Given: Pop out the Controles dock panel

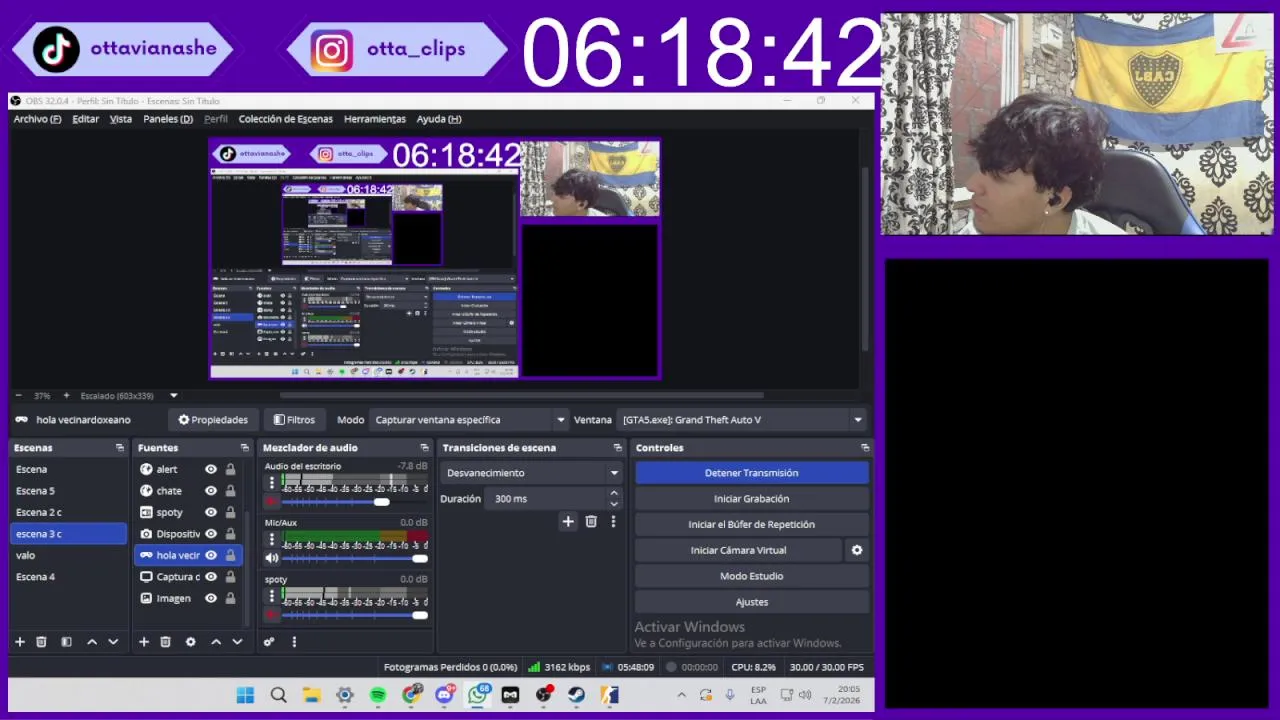Looking at the screenshot, I should tap(865, 448).
